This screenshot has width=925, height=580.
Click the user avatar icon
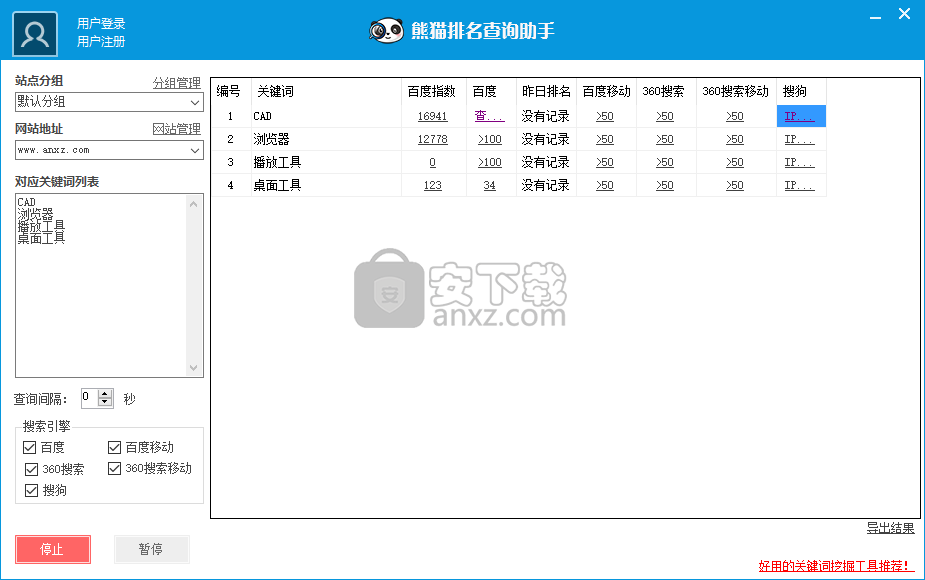click(35, 34)
